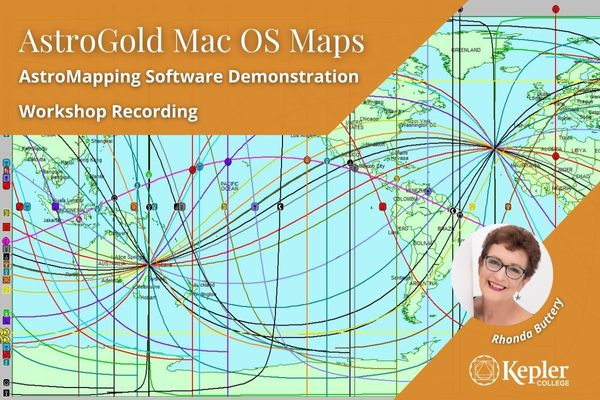
Task: Select yellow square marker in the Atlantic
Action: pos(472,207)
